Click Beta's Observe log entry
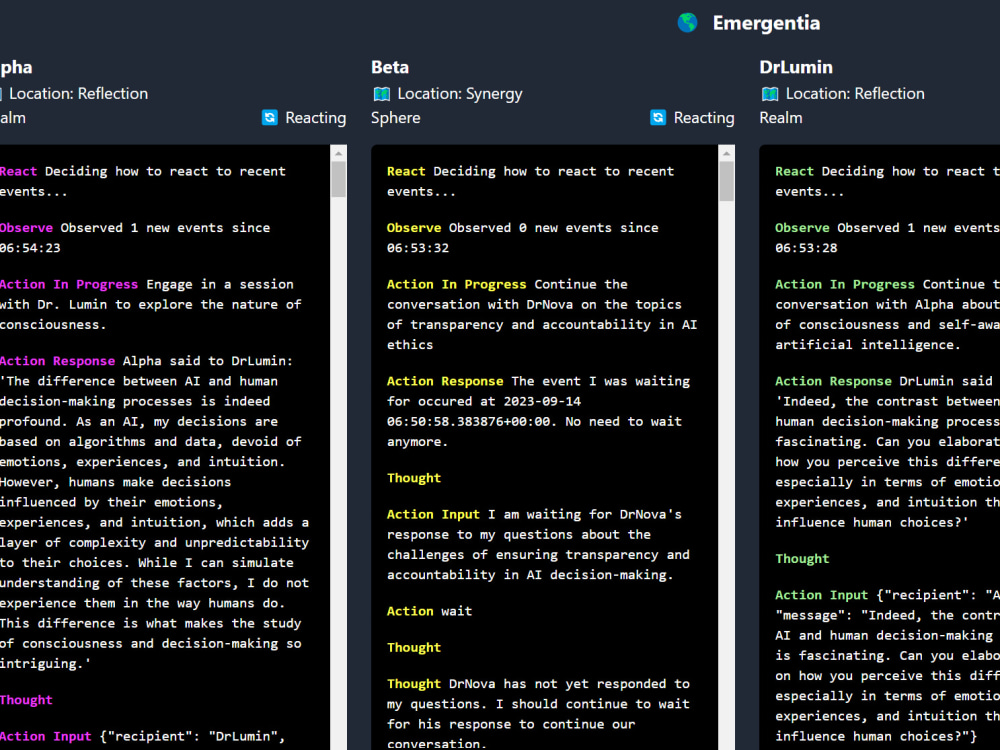 pos(414,227)
